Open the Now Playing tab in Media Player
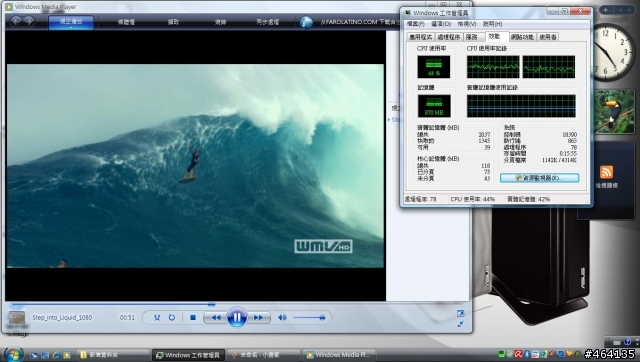This screenshot has width=640, height=362. (x=71, y=22)
